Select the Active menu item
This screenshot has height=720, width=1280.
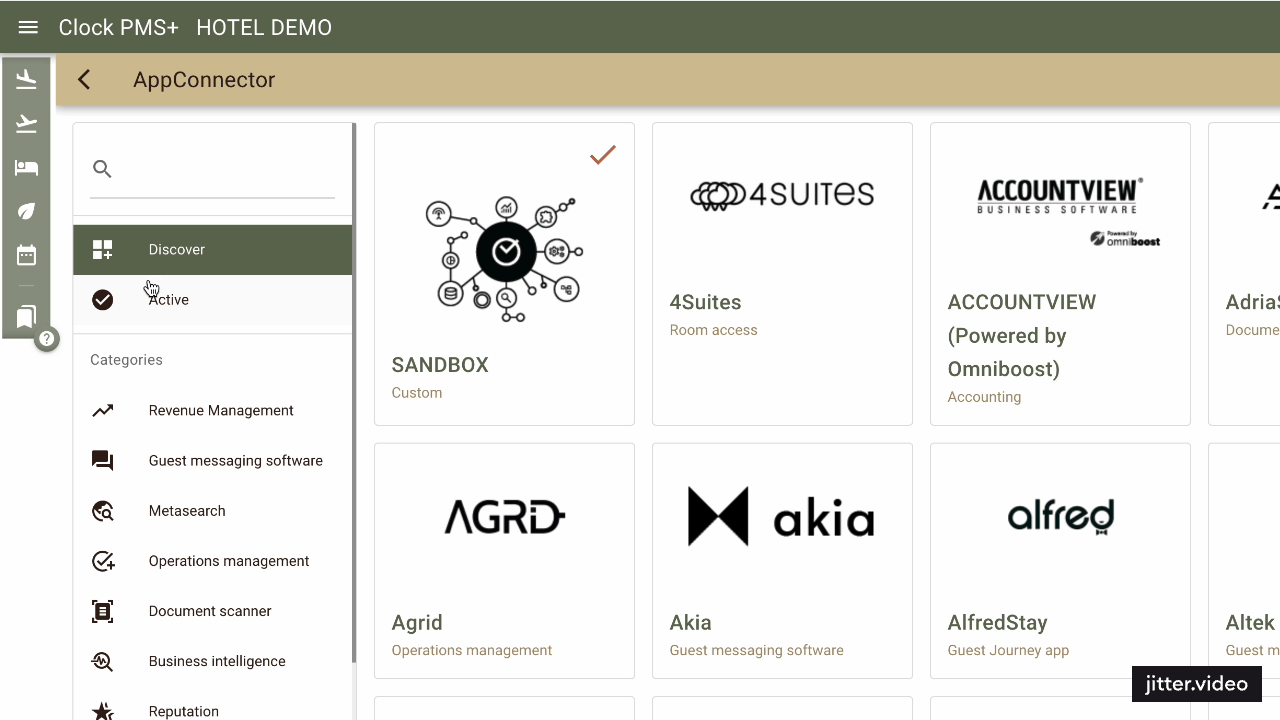pos(212,300)
